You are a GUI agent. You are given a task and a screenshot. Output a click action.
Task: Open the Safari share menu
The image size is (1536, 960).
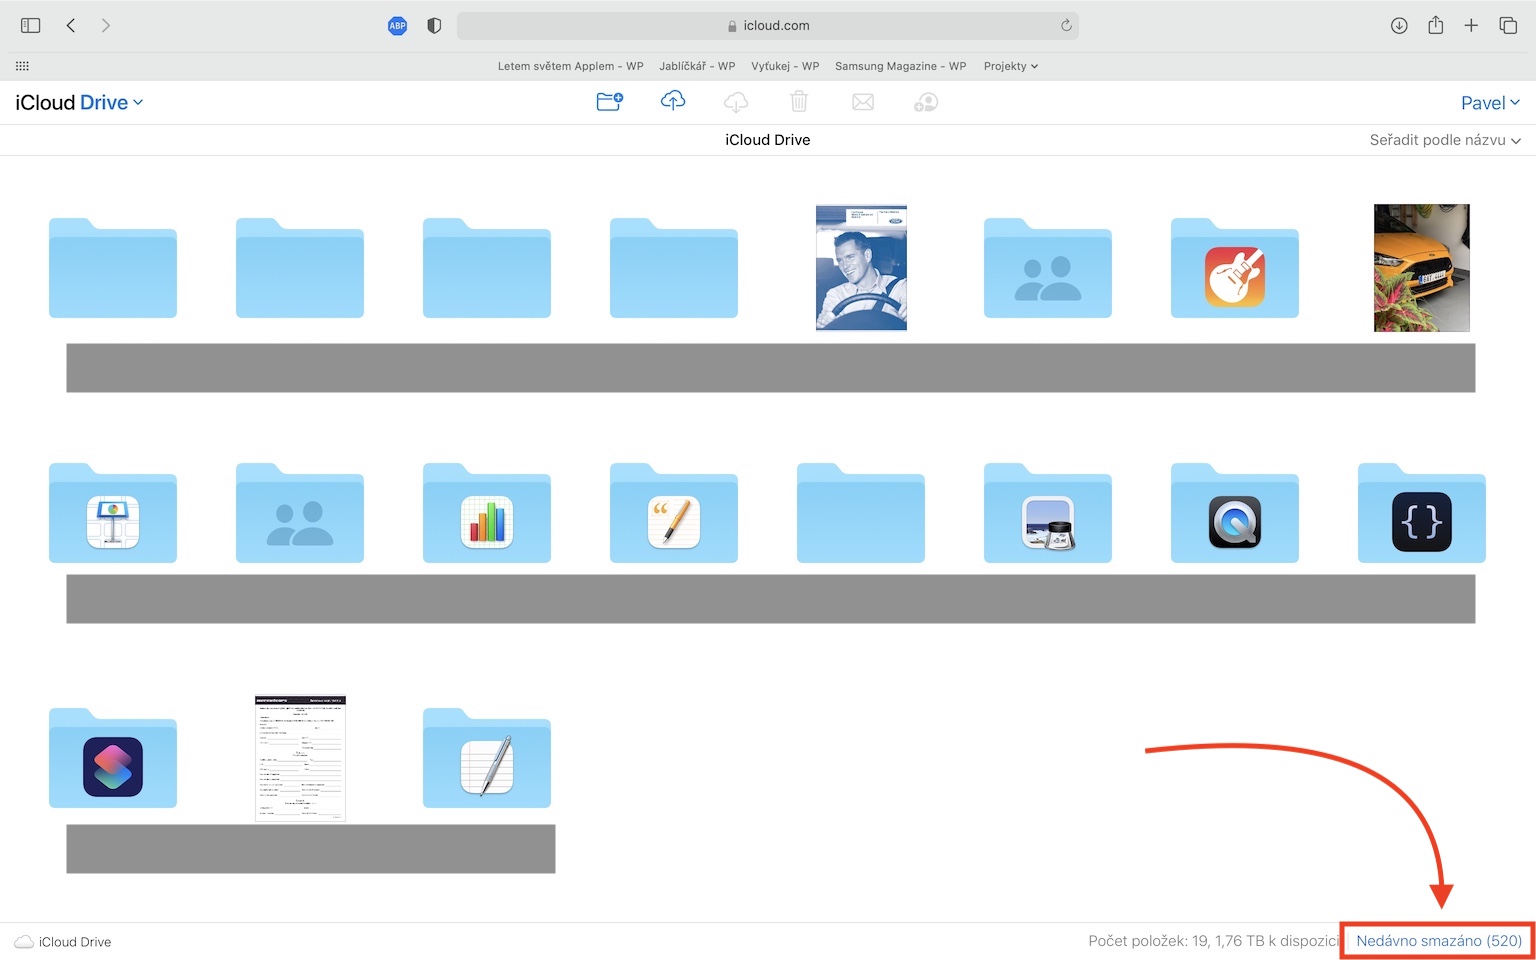click(1435, 25)
